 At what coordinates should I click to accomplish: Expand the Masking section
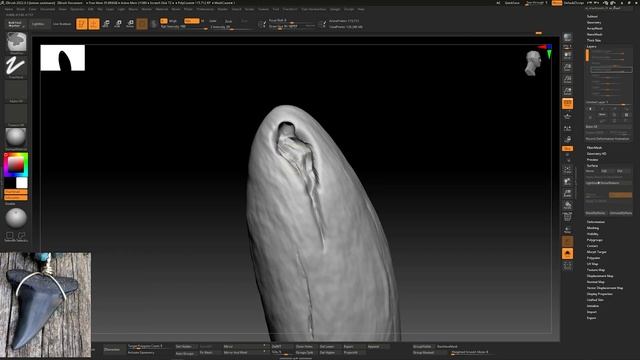593,228
